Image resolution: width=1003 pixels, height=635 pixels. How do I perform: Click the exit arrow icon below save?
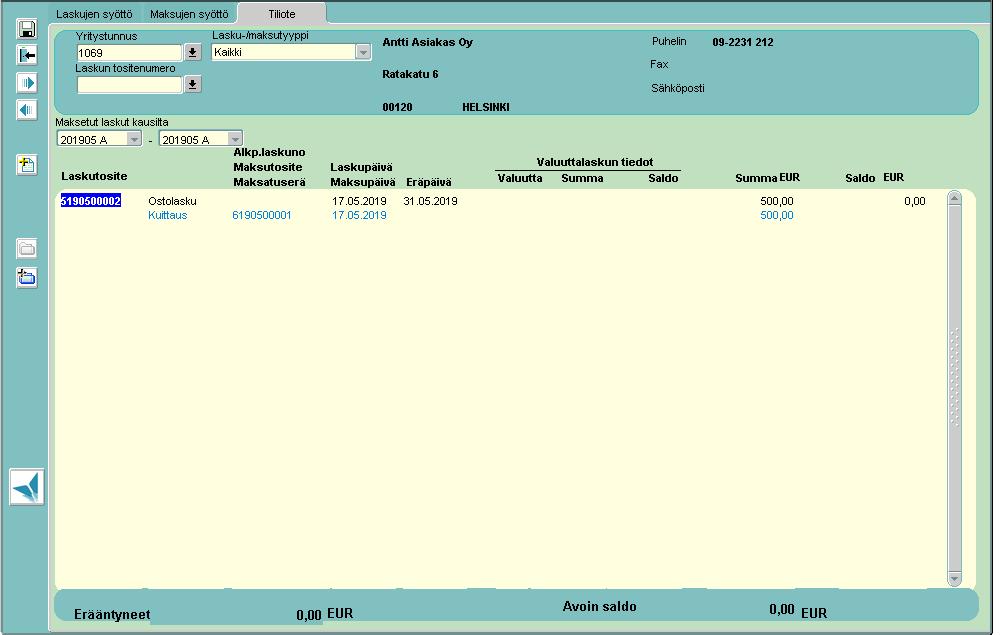(x=27, y=56)
